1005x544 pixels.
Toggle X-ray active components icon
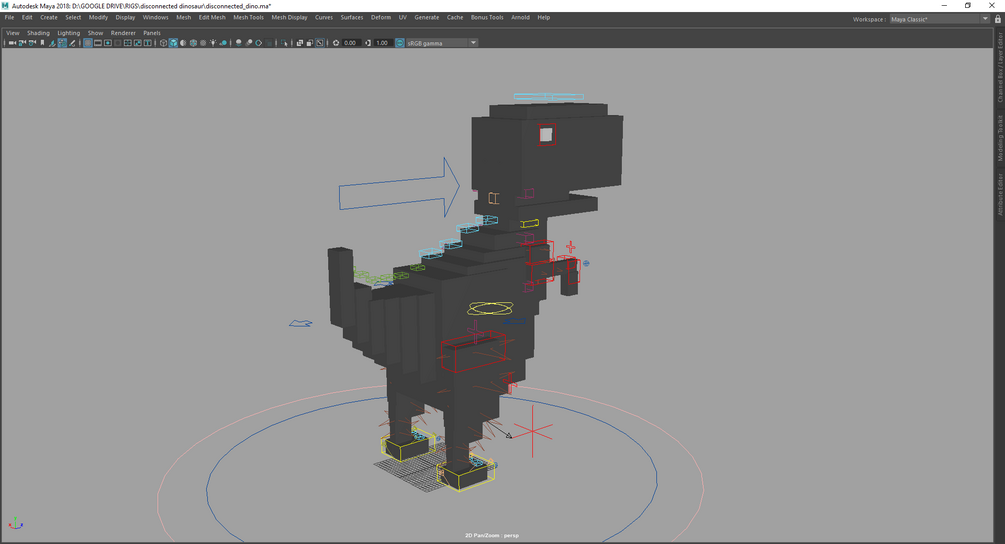click(x=310, y=43)
